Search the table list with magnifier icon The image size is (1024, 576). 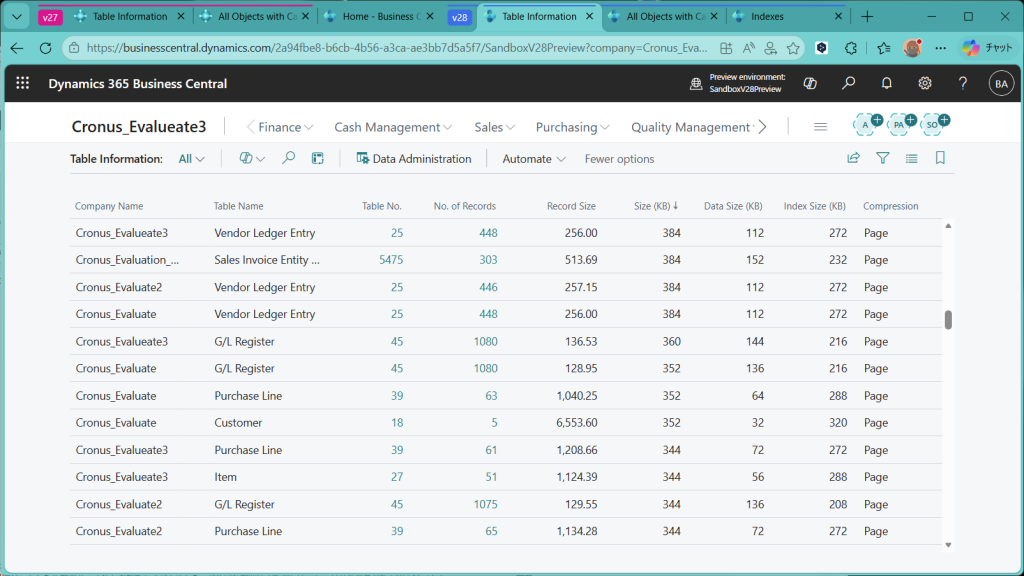[289, 158]
